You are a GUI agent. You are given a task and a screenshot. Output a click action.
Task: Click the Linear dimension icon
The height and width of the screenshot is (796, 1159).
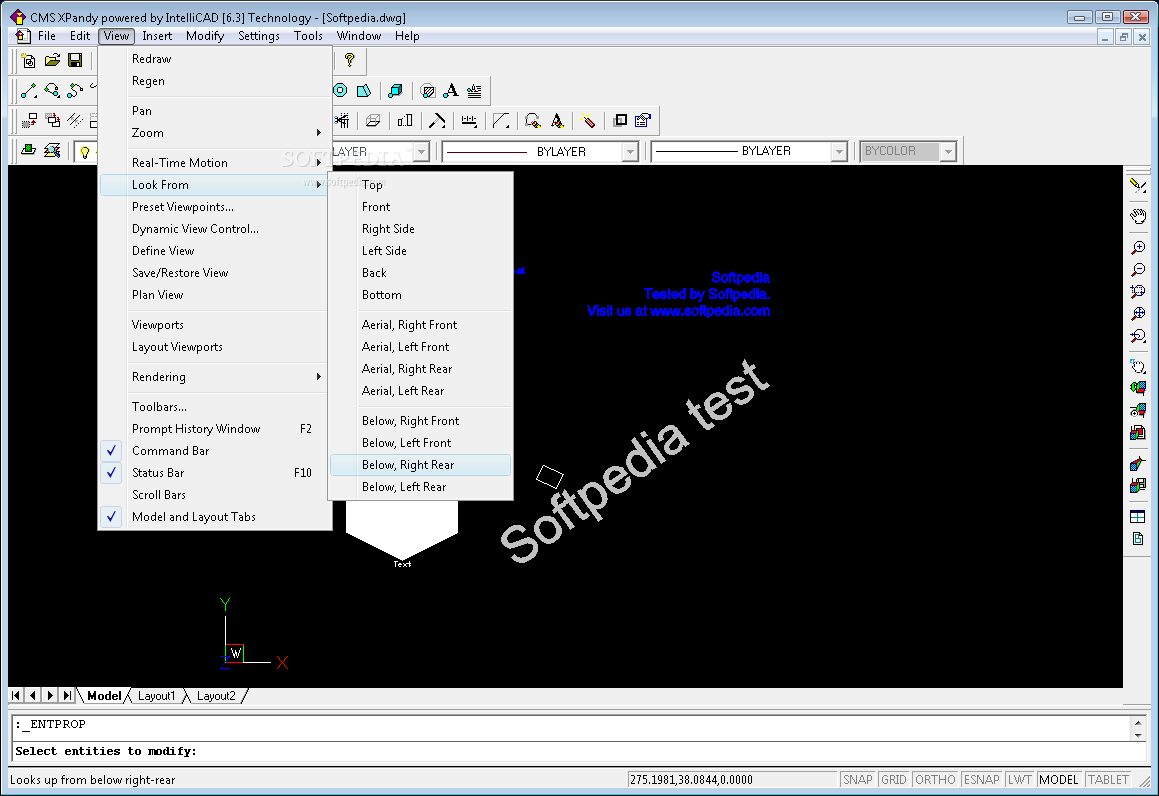pyautogui.click(x=469, y=120)
